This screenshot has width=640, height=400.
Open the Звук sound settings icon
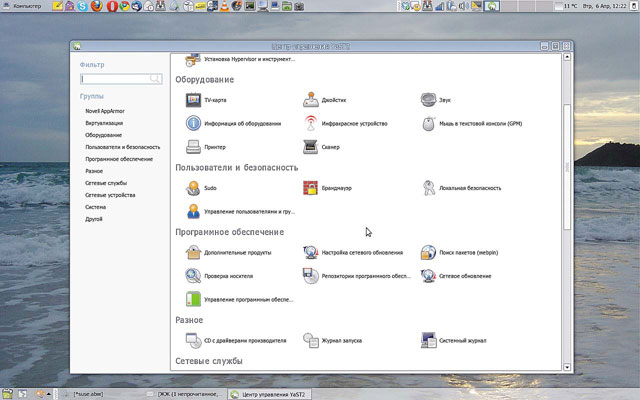tap(428, 100)
